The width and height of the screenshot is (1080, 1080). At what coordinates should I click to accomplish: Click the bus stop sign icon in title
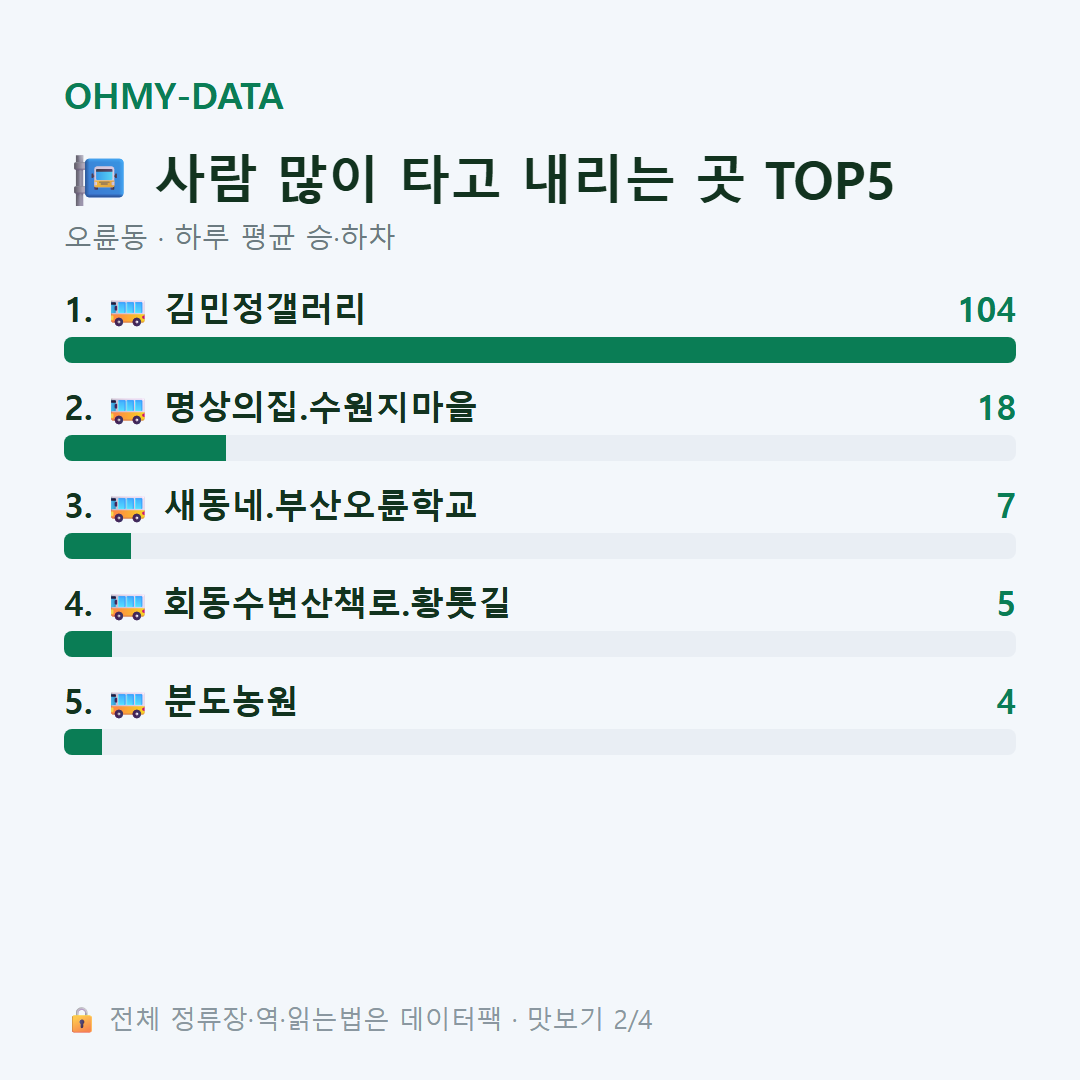[x=100, y=180]
